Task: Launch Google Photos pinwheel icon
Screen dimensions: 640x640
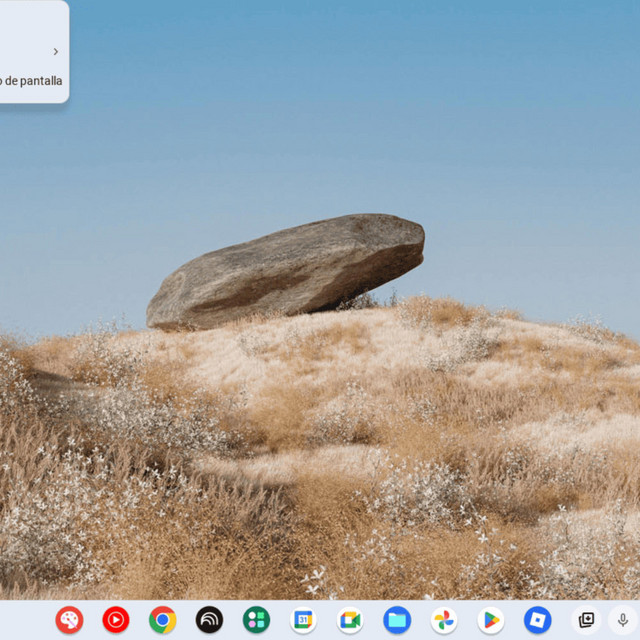Action: coord(444,620)
